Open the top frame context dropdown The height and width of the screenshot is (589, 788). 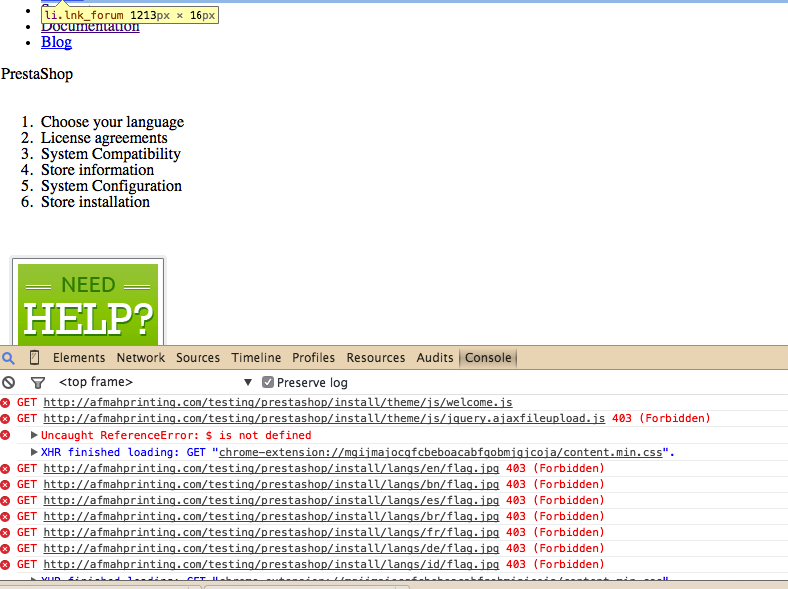click(x=155, y=382)
